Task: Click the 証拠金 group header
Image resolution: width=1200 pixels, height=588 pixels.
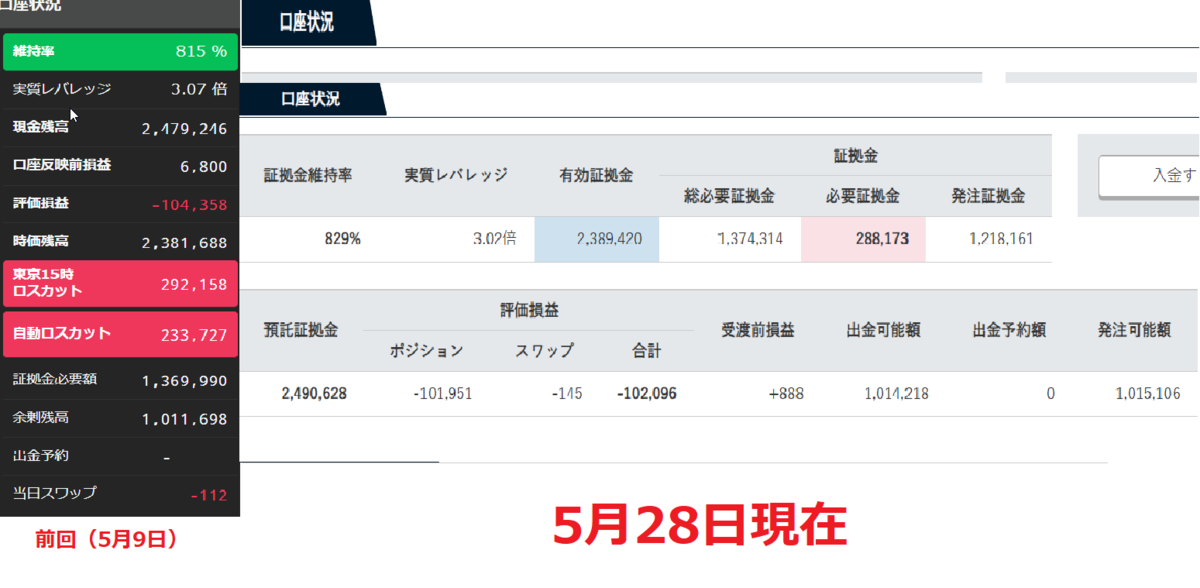Action: pos(855,155)
